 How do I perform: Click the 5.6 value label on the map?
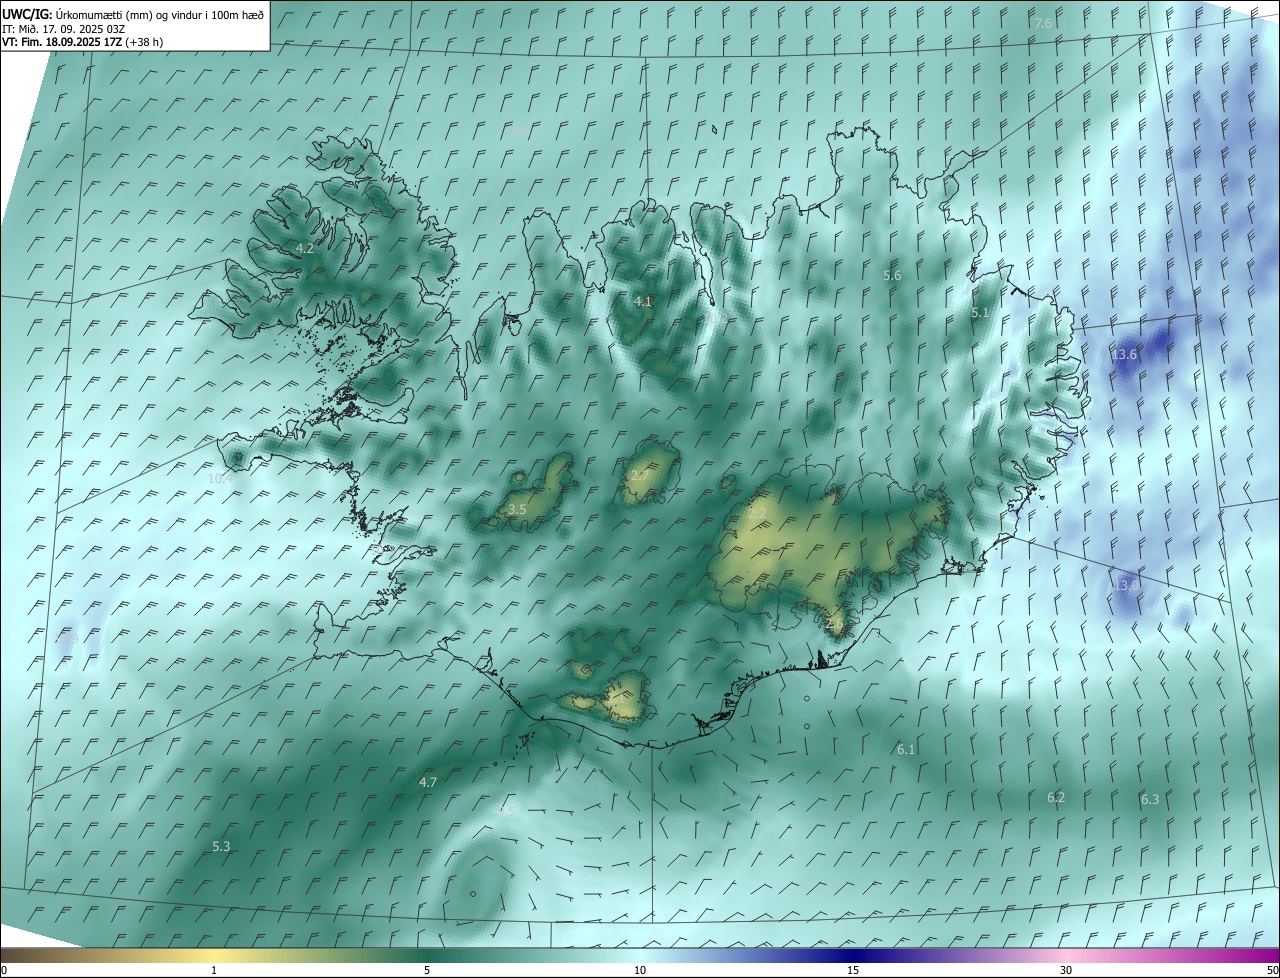coord(892,275)
